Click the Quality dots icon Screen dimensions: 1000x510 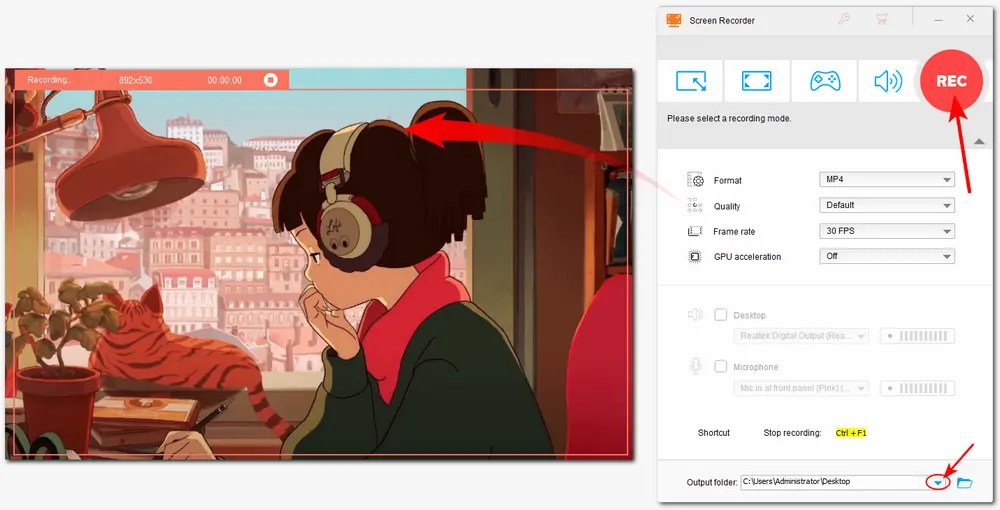click(695, 205)
